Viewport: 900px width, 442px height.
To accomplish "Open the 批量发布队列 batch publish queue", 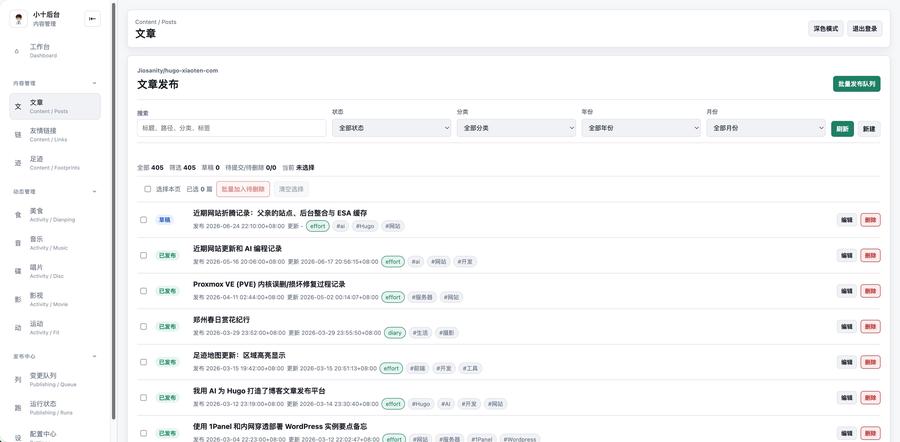I will tap(856, 84).
